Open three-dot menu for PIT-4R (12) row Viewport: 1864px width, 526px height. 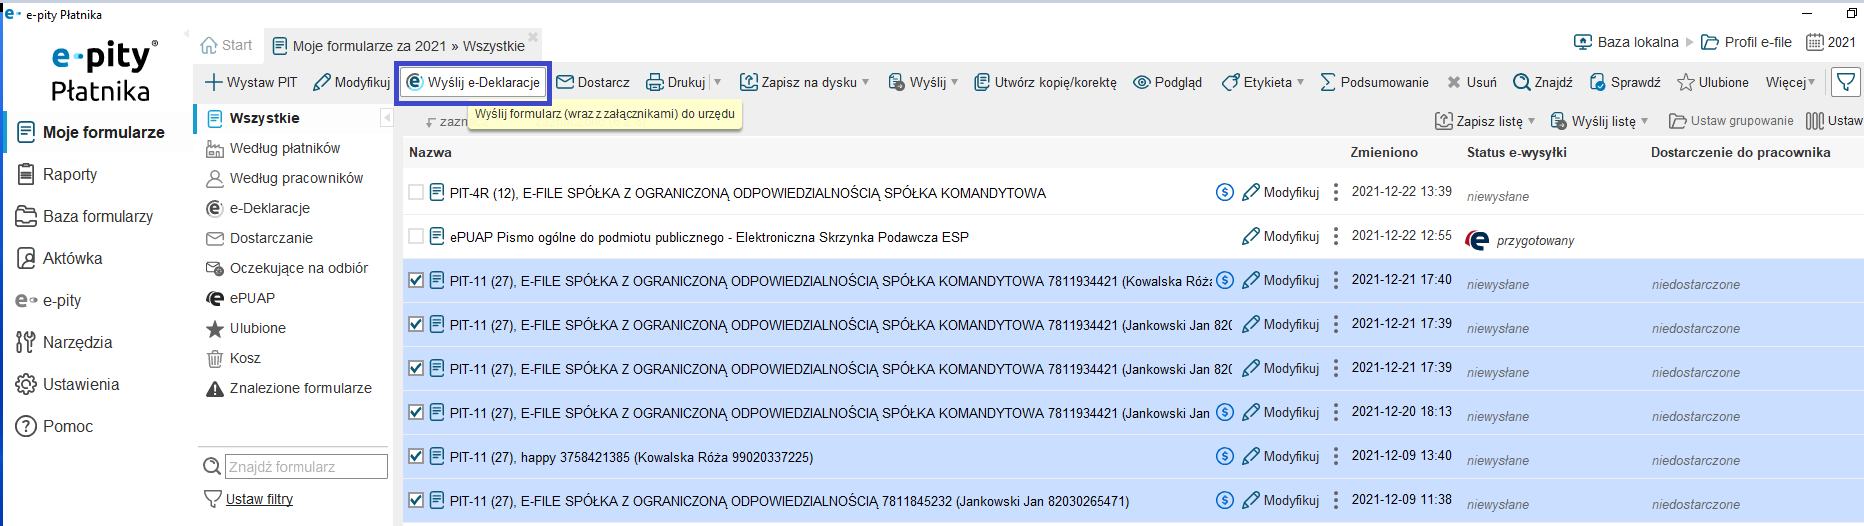pos(1335,192)
